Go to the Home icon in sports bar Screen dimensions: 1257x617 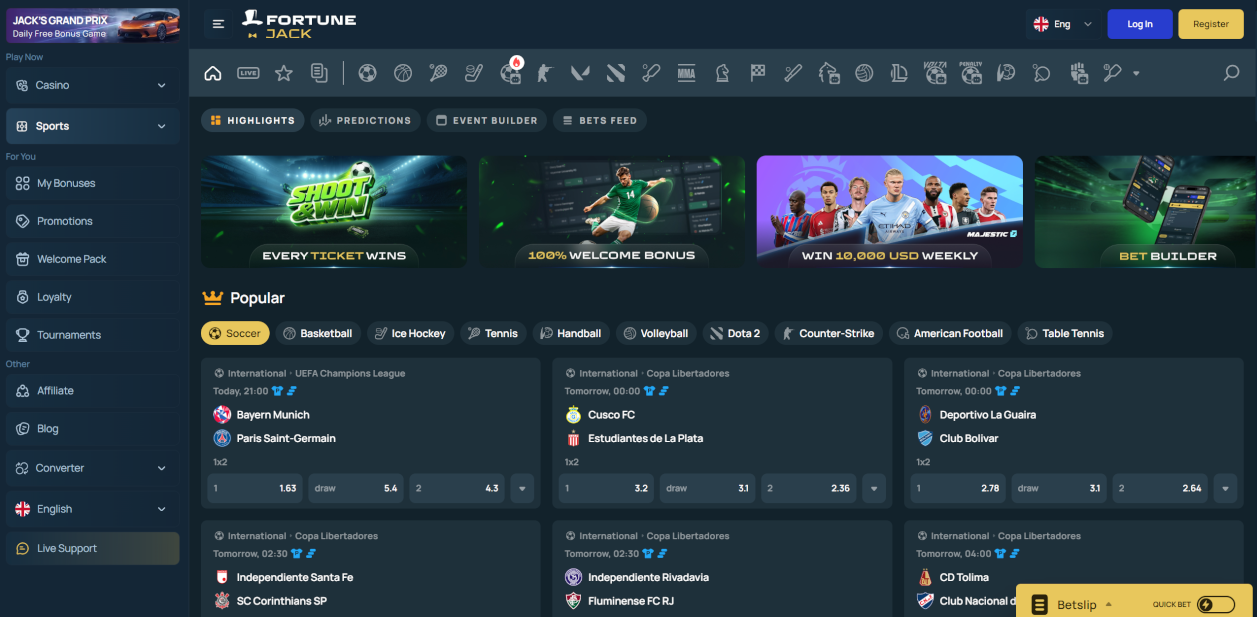212,73
